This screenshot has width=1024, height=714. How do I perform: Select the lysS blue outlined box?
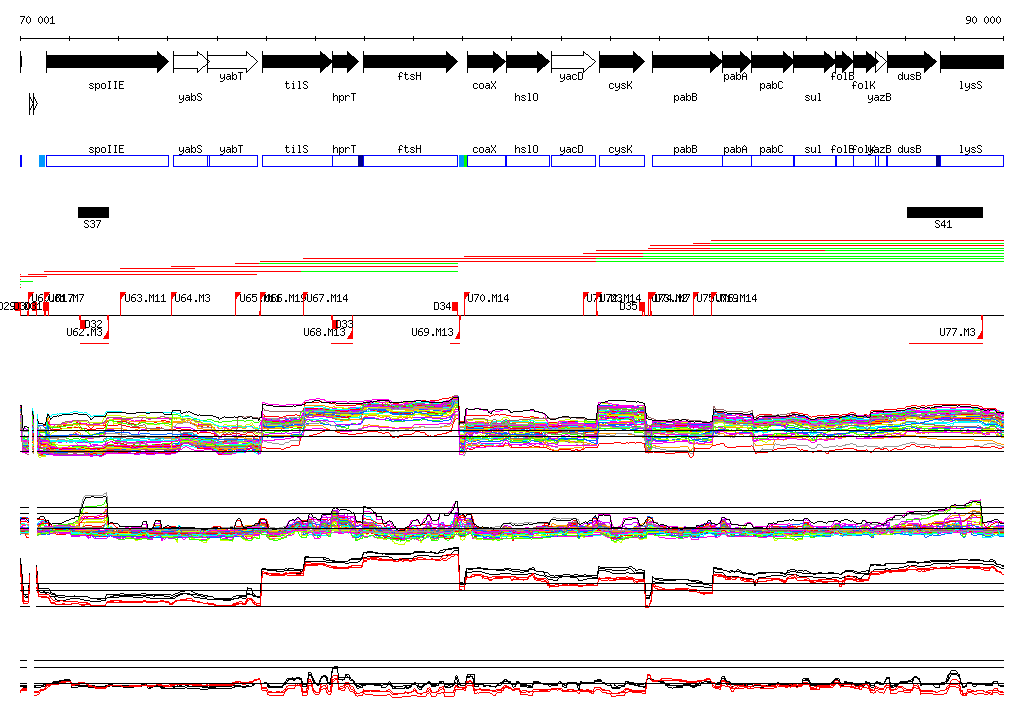[972, 161]
